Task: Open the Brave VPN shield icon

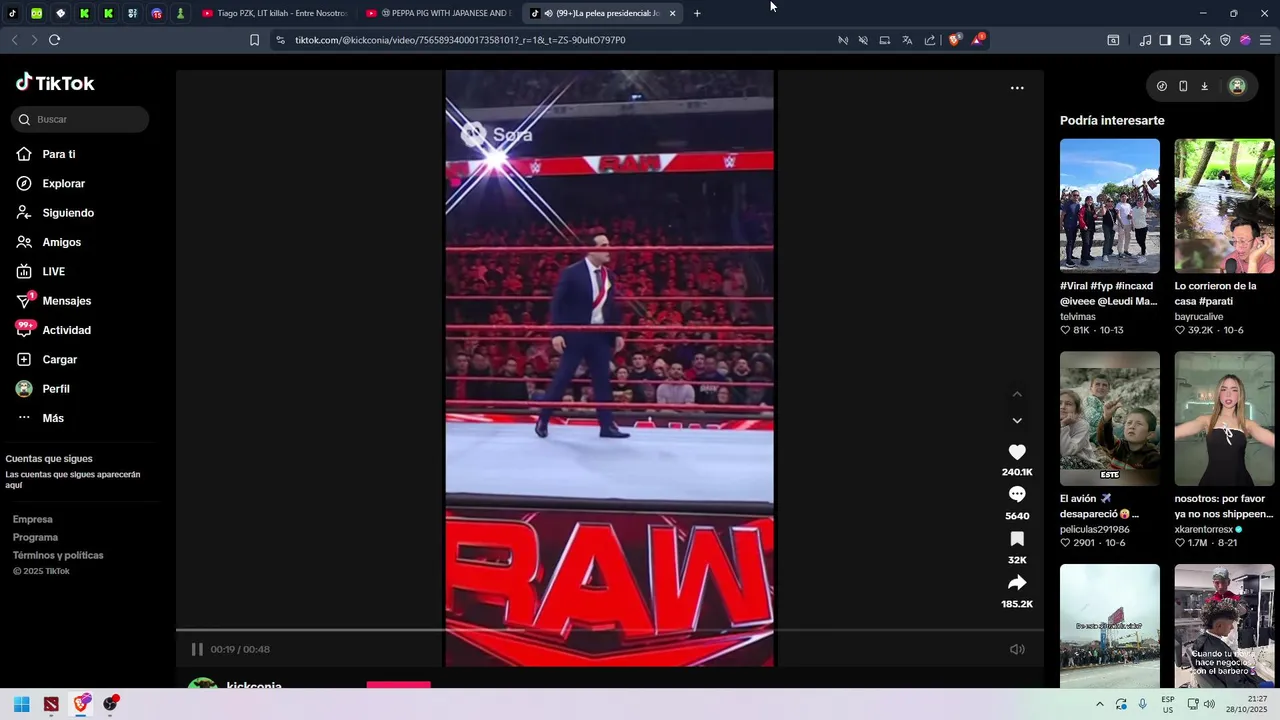Action: [x=1225, y=40]
